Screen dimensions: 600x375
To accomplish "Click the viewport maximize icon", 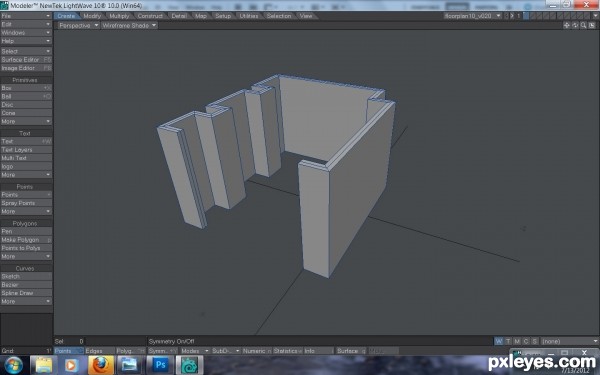I will click(x=592, y=25).
